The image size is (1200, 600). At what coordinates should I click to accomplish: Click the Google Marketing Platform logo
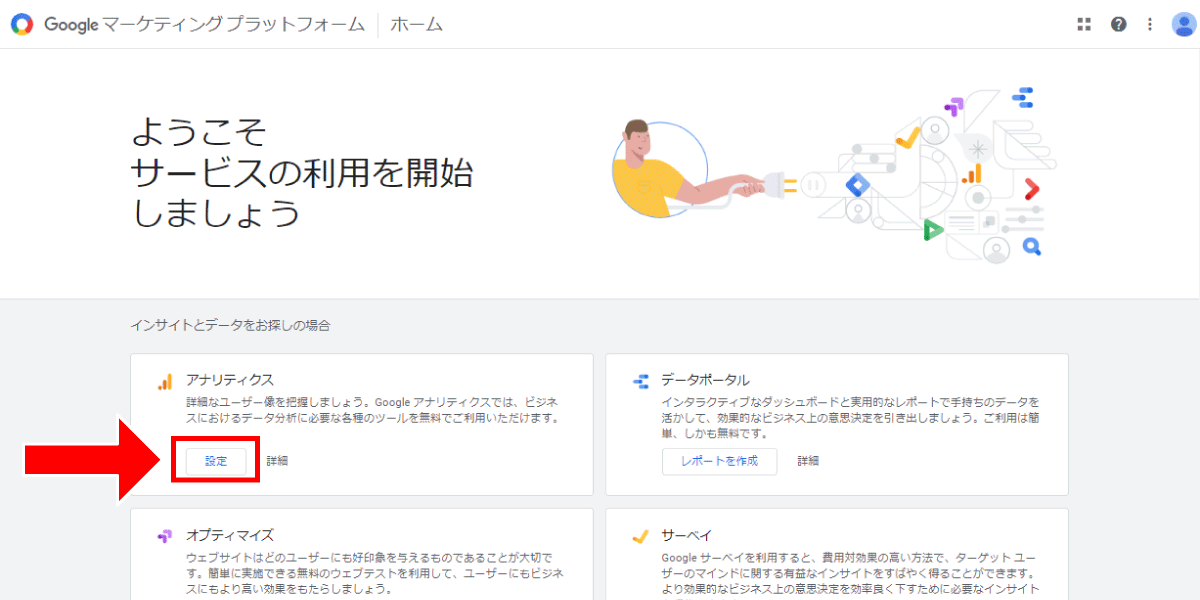(22, 24)
